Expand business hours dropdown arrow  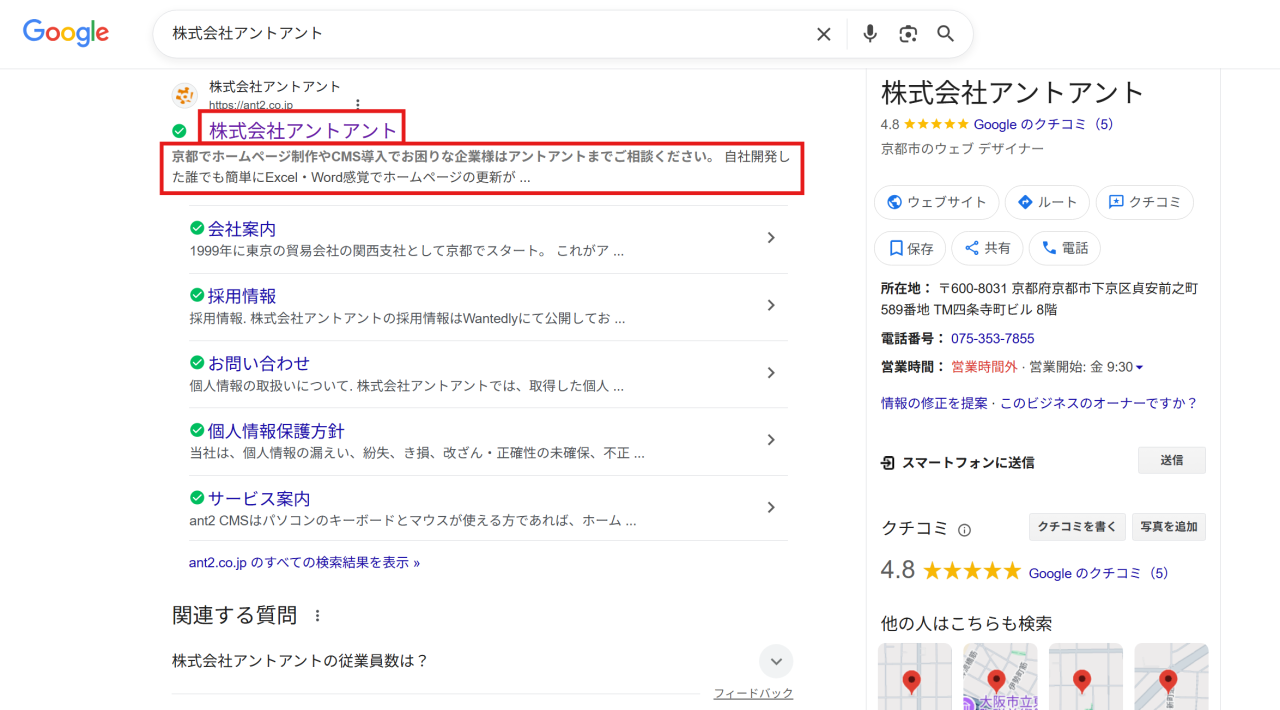click(1139, 368)
